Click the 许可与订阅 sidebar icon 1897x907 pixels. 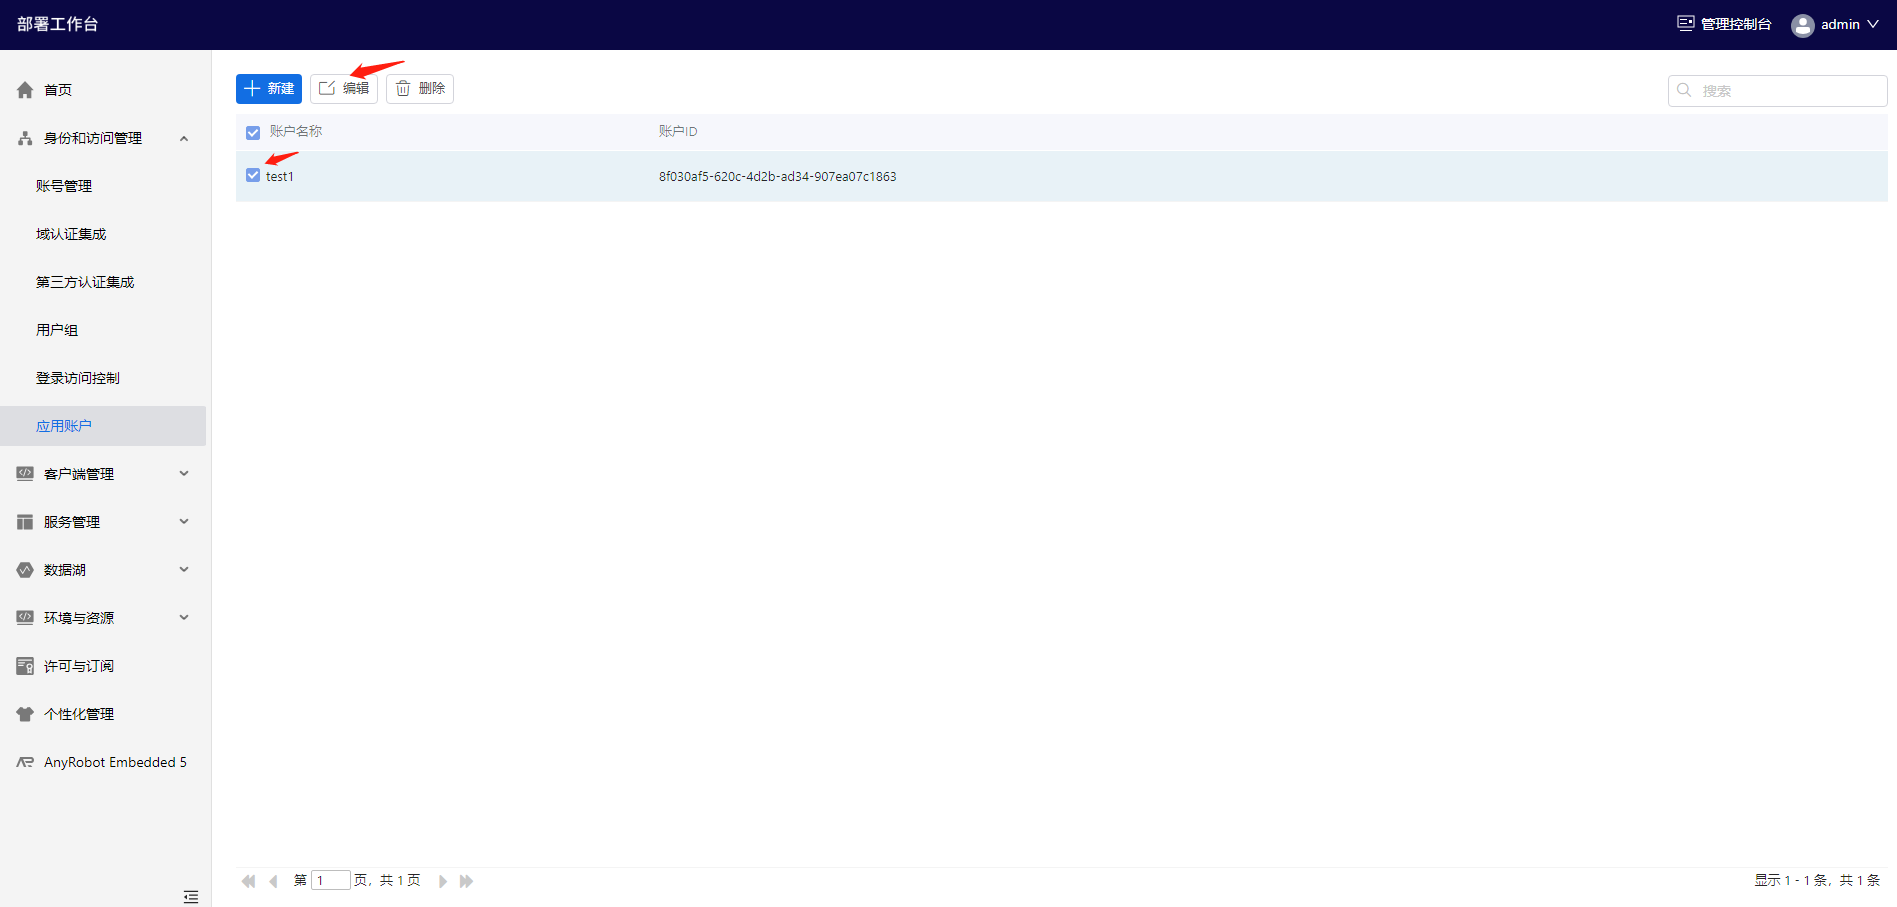(25, 666)
